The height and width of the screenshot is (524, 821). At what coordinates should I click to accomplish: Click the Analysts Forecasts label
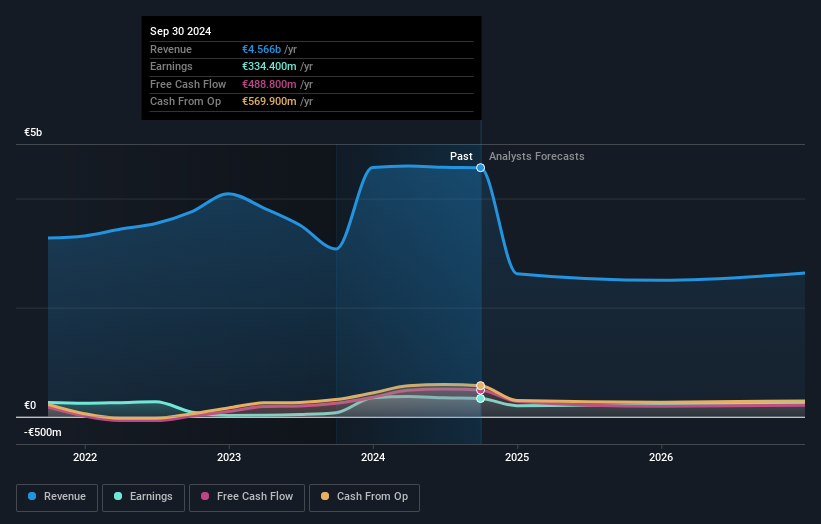pyautogui.click(x=537, y=156)
